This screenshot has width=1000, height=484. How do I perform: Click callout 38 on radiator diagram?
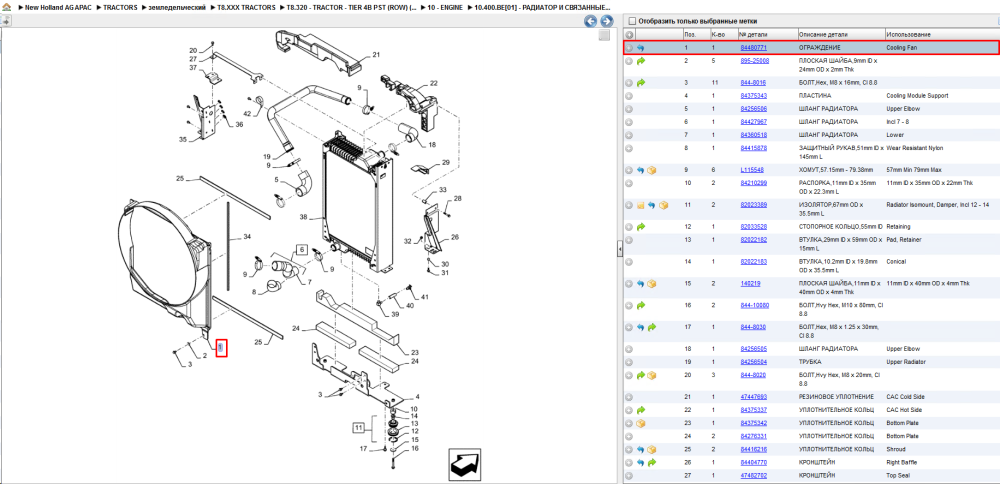pos(304,217)
